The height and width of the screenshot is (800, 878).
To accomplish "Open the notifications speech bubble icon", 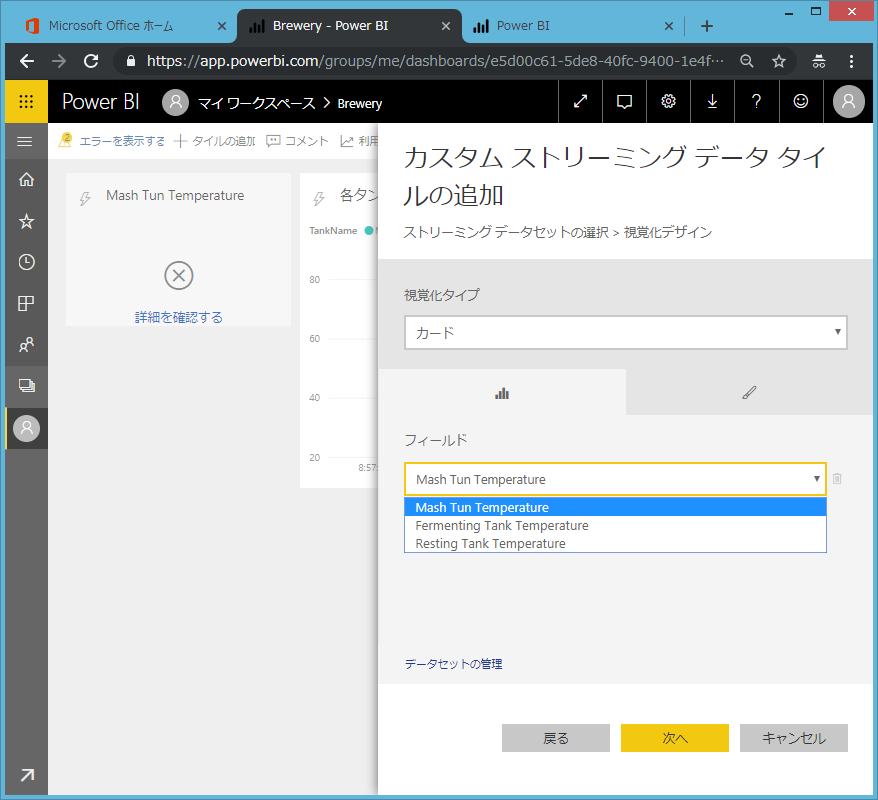I will tap(624, 101).
